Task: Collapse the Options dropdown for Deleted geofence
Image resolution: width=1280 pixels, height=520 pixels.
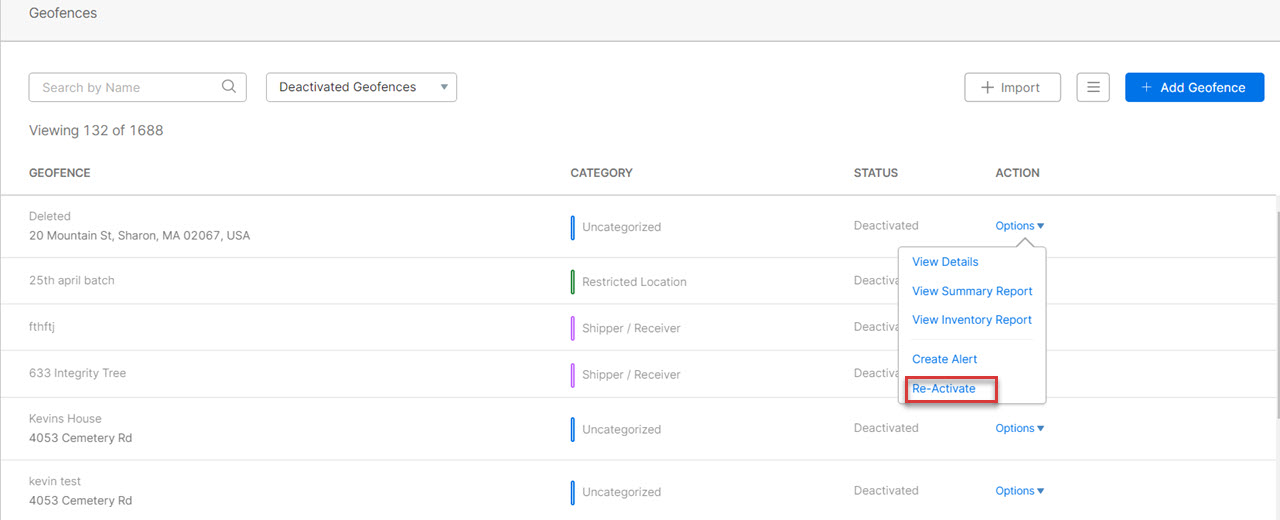Action: (x=1019, y=226)
